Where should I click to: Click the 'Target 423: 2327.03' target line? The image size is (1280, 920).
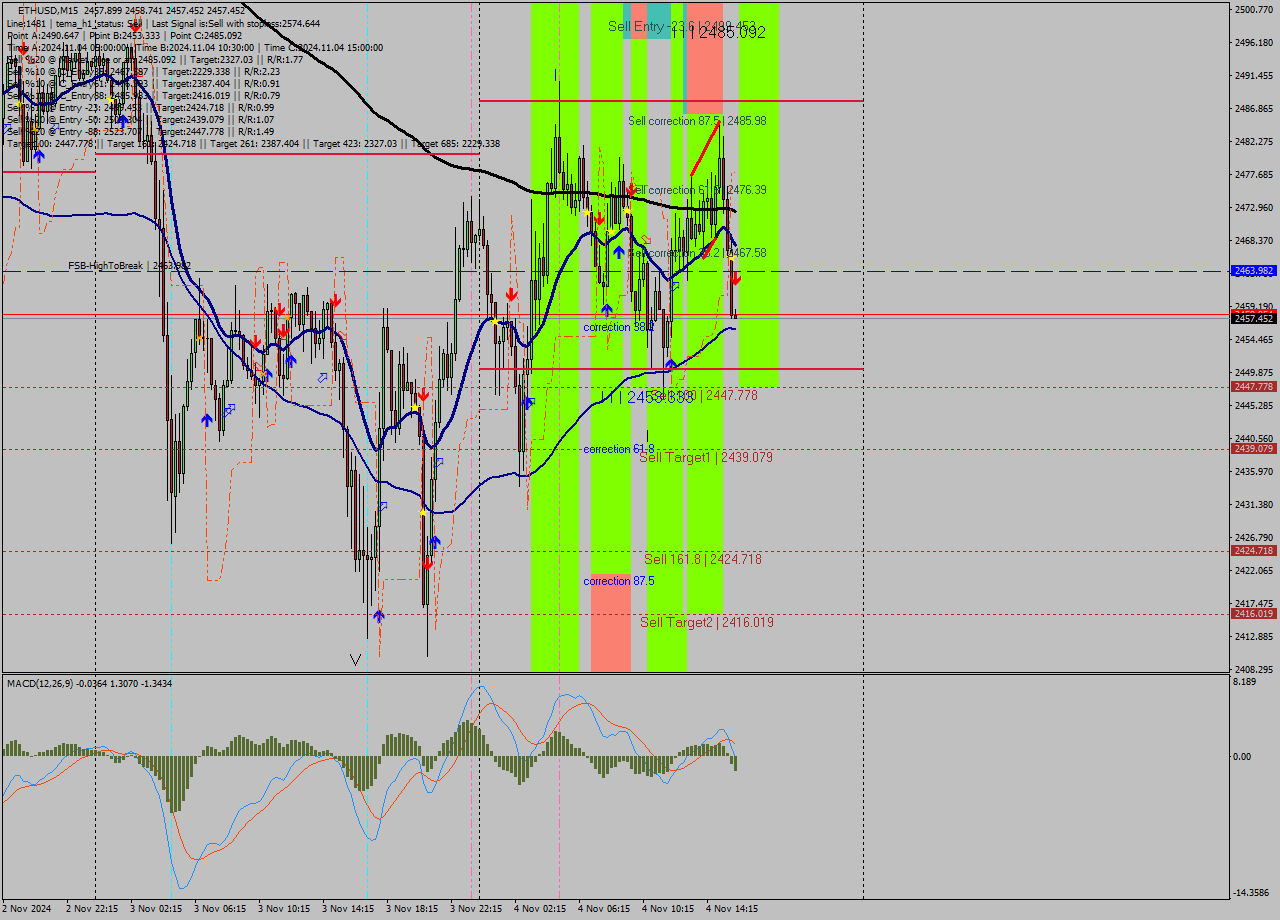coord(358,144)
